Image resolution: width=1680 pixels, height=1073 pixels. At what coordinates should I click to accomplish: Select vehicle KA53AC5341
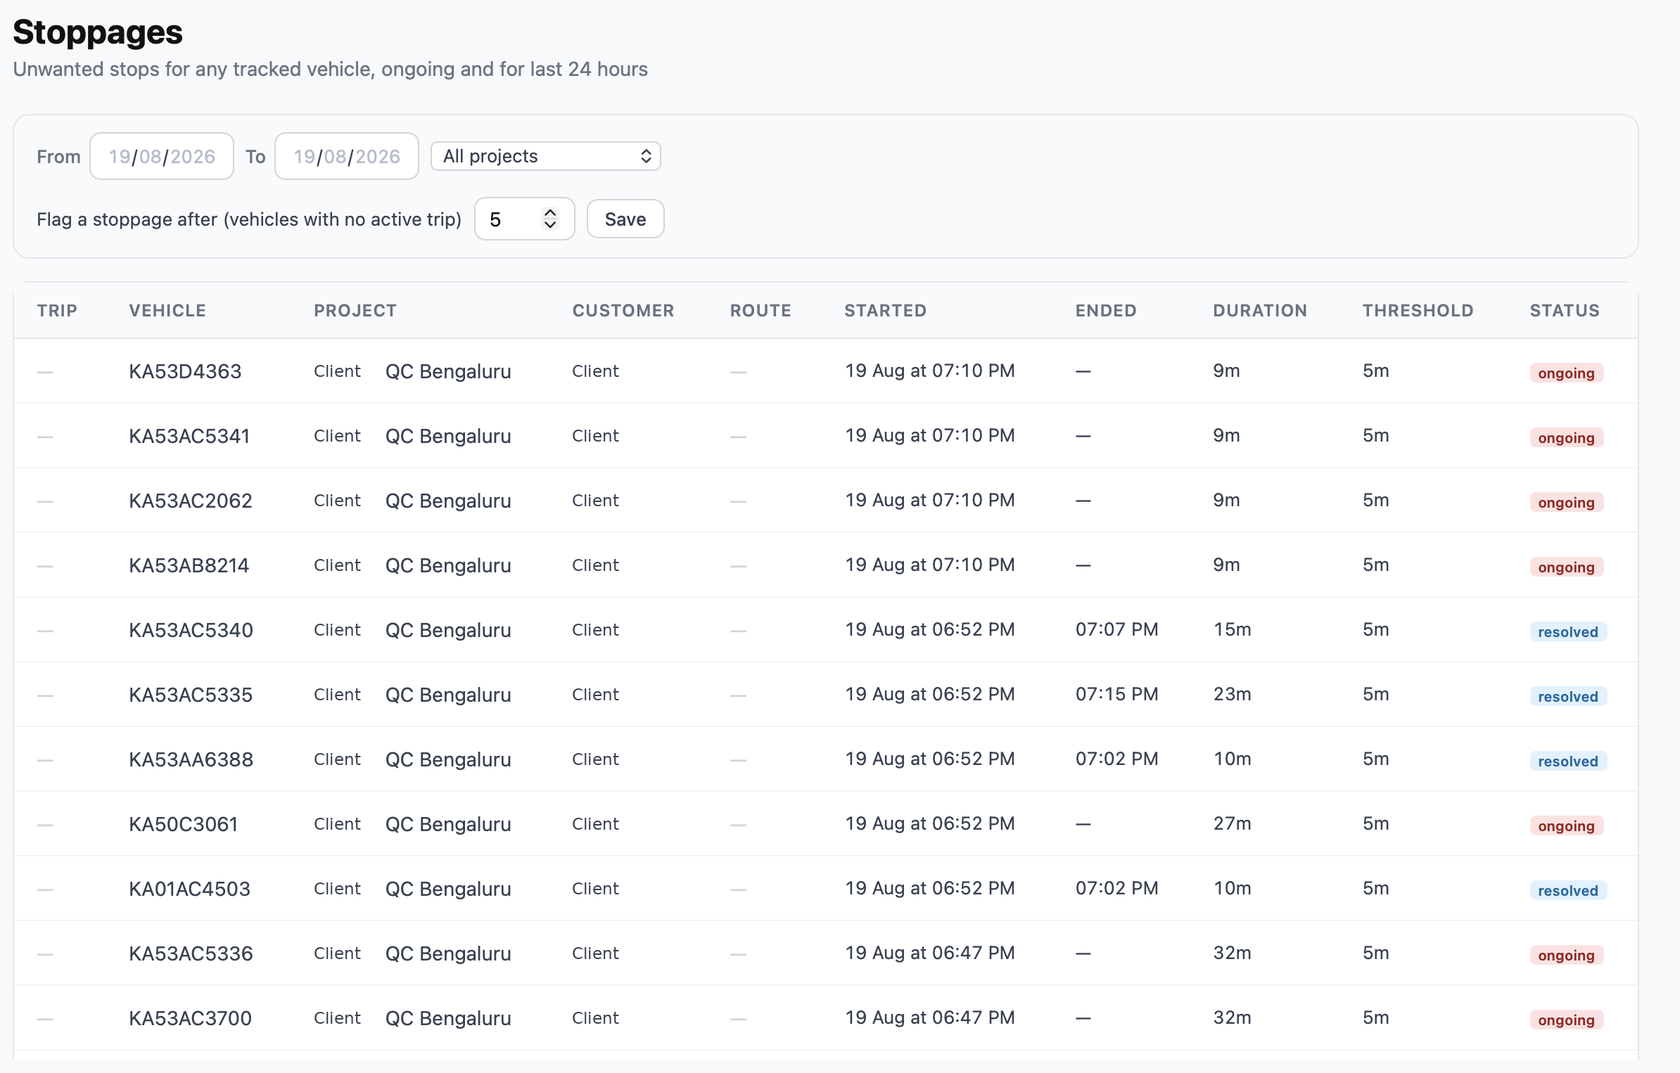[x=189, y=436]
